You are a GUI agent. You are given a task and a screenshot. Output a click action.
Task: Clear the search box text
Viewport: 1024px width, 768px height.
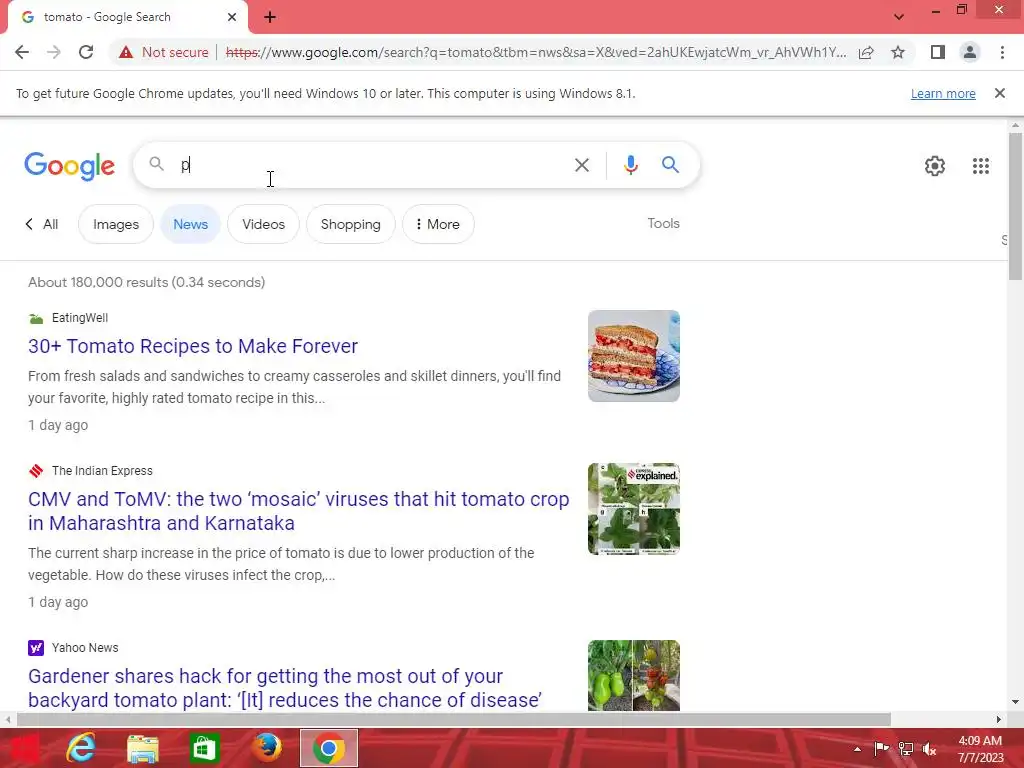point(581,165)
